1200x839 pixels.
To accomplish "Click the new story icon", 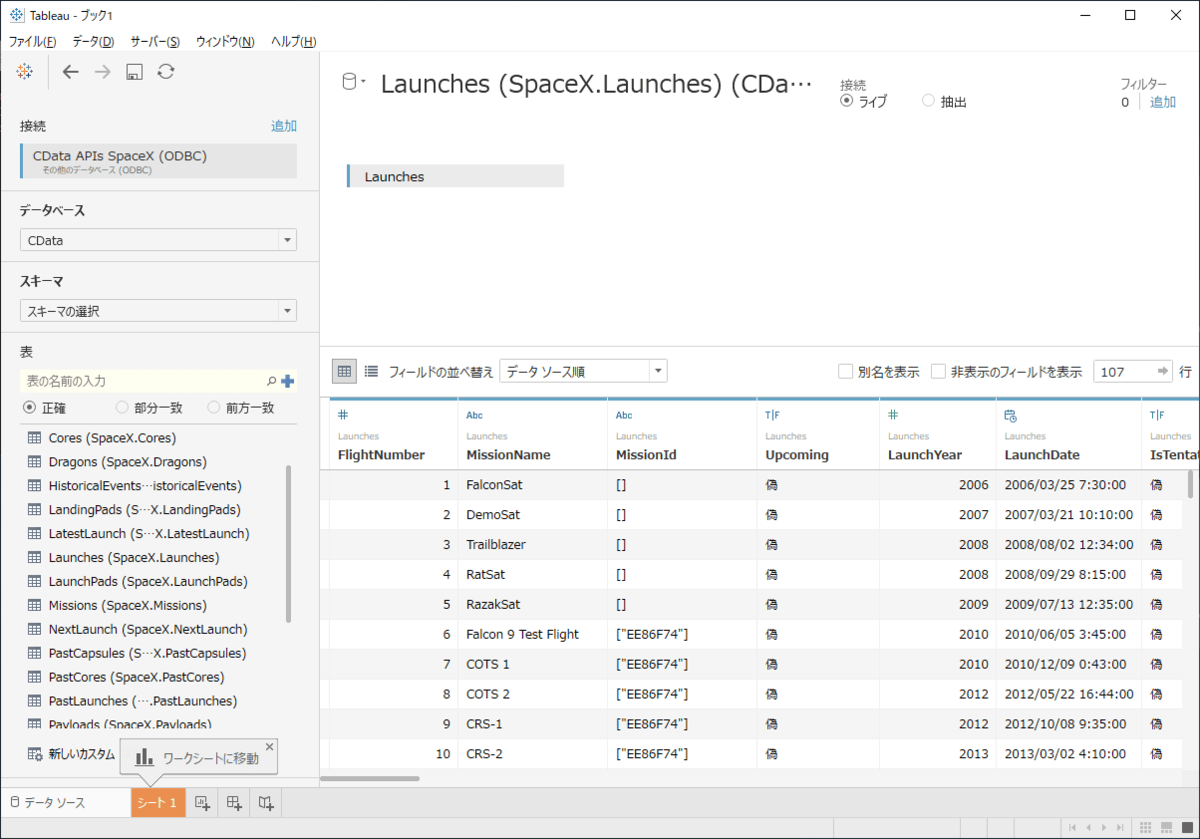I will 266,803.
